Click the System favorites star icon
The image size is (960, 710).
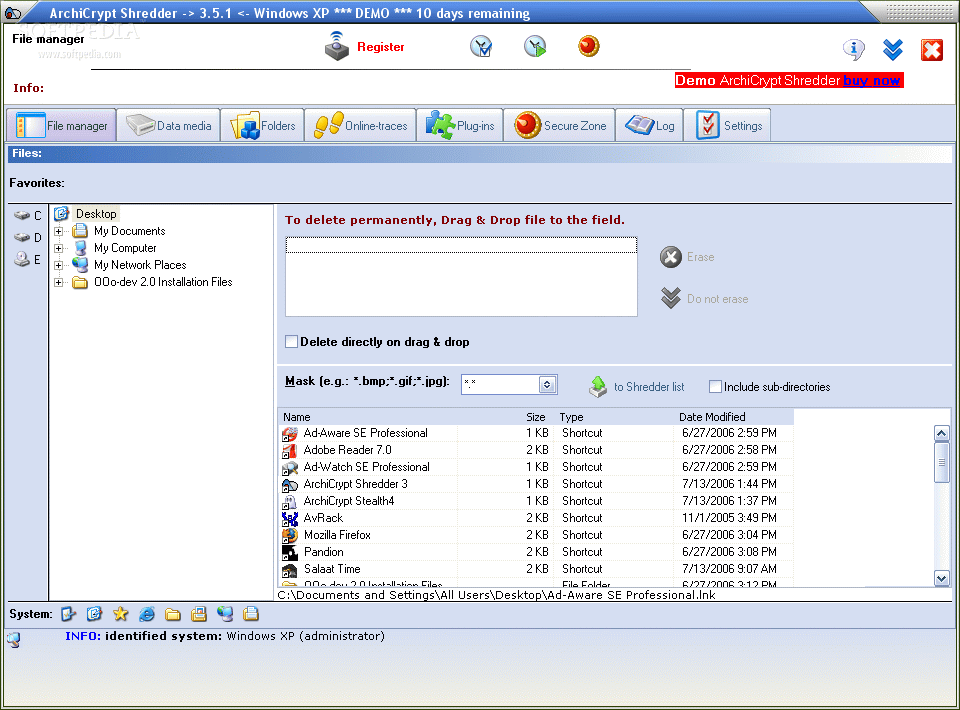click(121, 614)
